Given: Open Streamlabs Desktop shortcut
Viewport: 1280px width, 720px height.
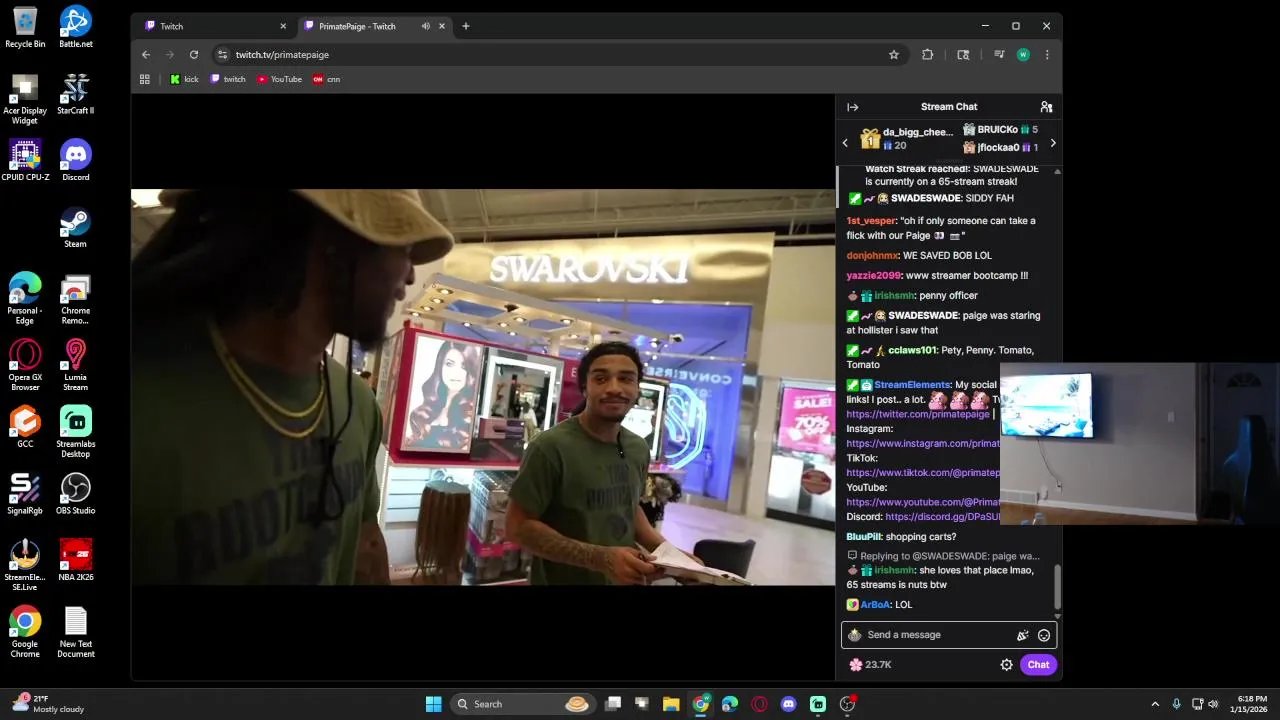Looking at the screenshot, I should (76, 432).
